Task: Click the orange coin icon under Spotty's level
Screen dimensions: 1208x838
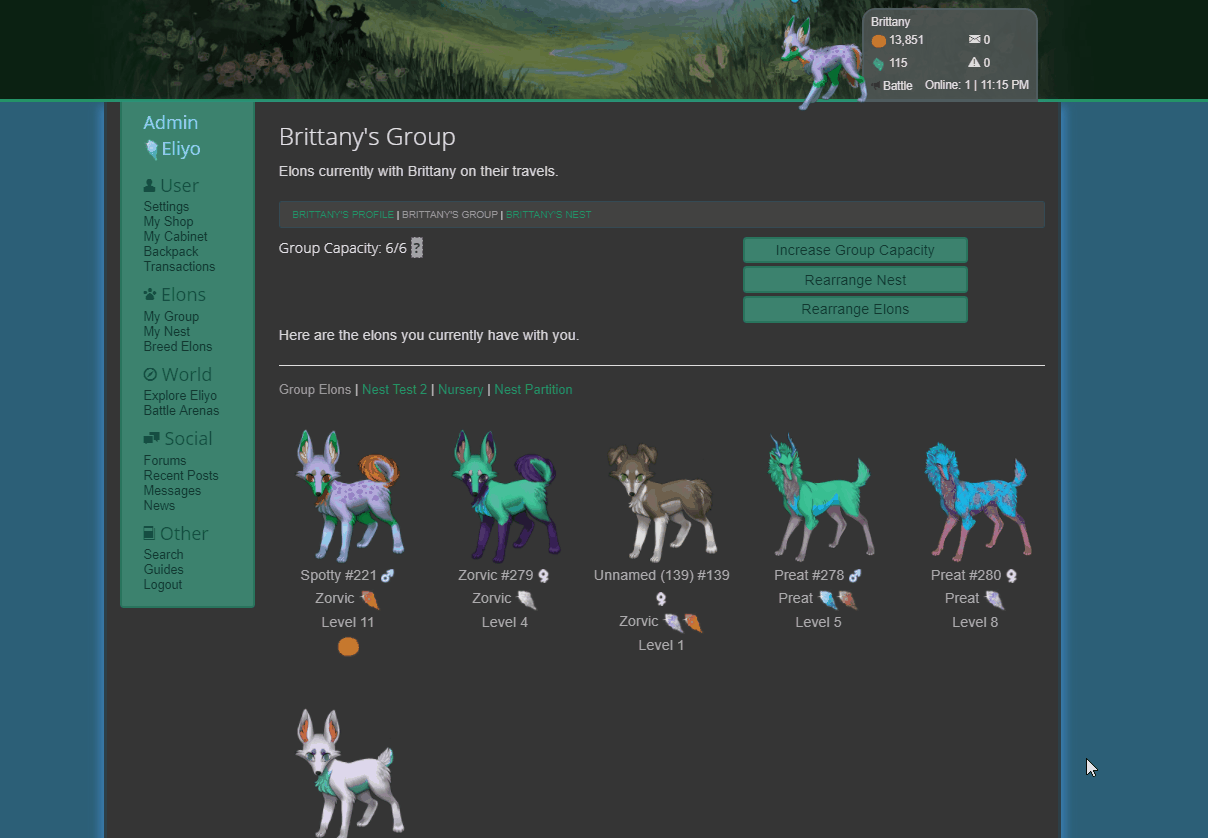Action: tap(348, 646)
